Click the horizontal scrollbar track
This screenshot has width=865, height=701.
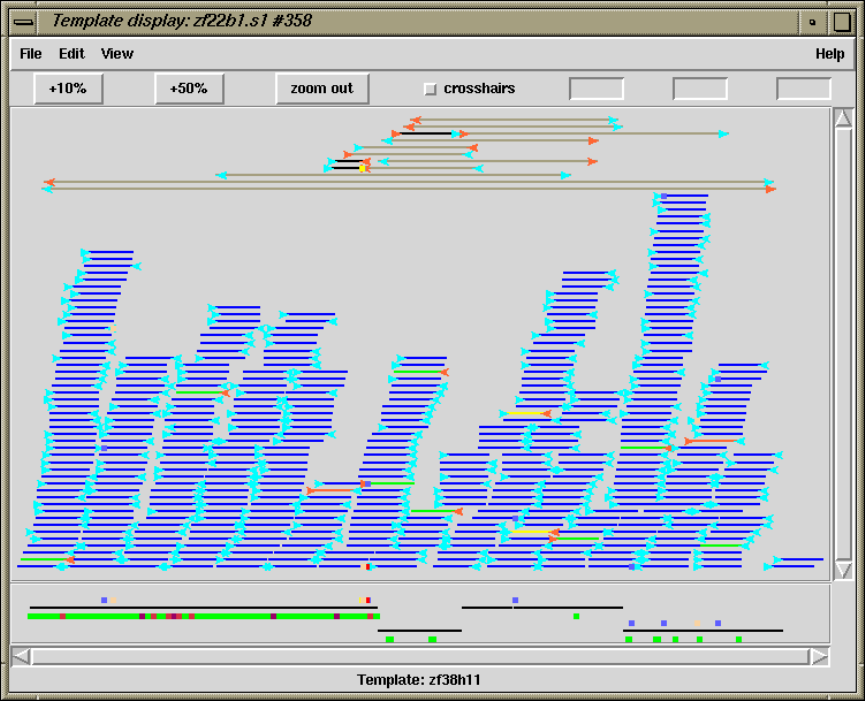[x=420, y=656]
